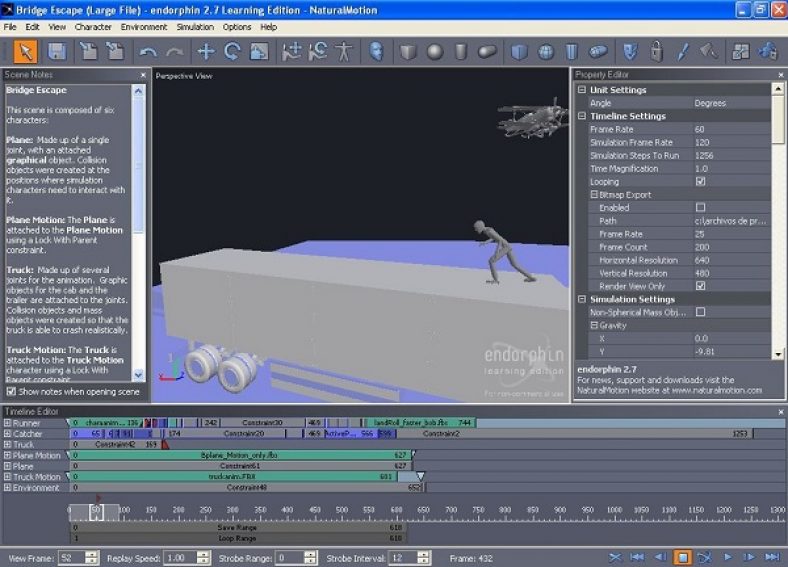Click the Undo arrow icon

click(x=148, y=51)
